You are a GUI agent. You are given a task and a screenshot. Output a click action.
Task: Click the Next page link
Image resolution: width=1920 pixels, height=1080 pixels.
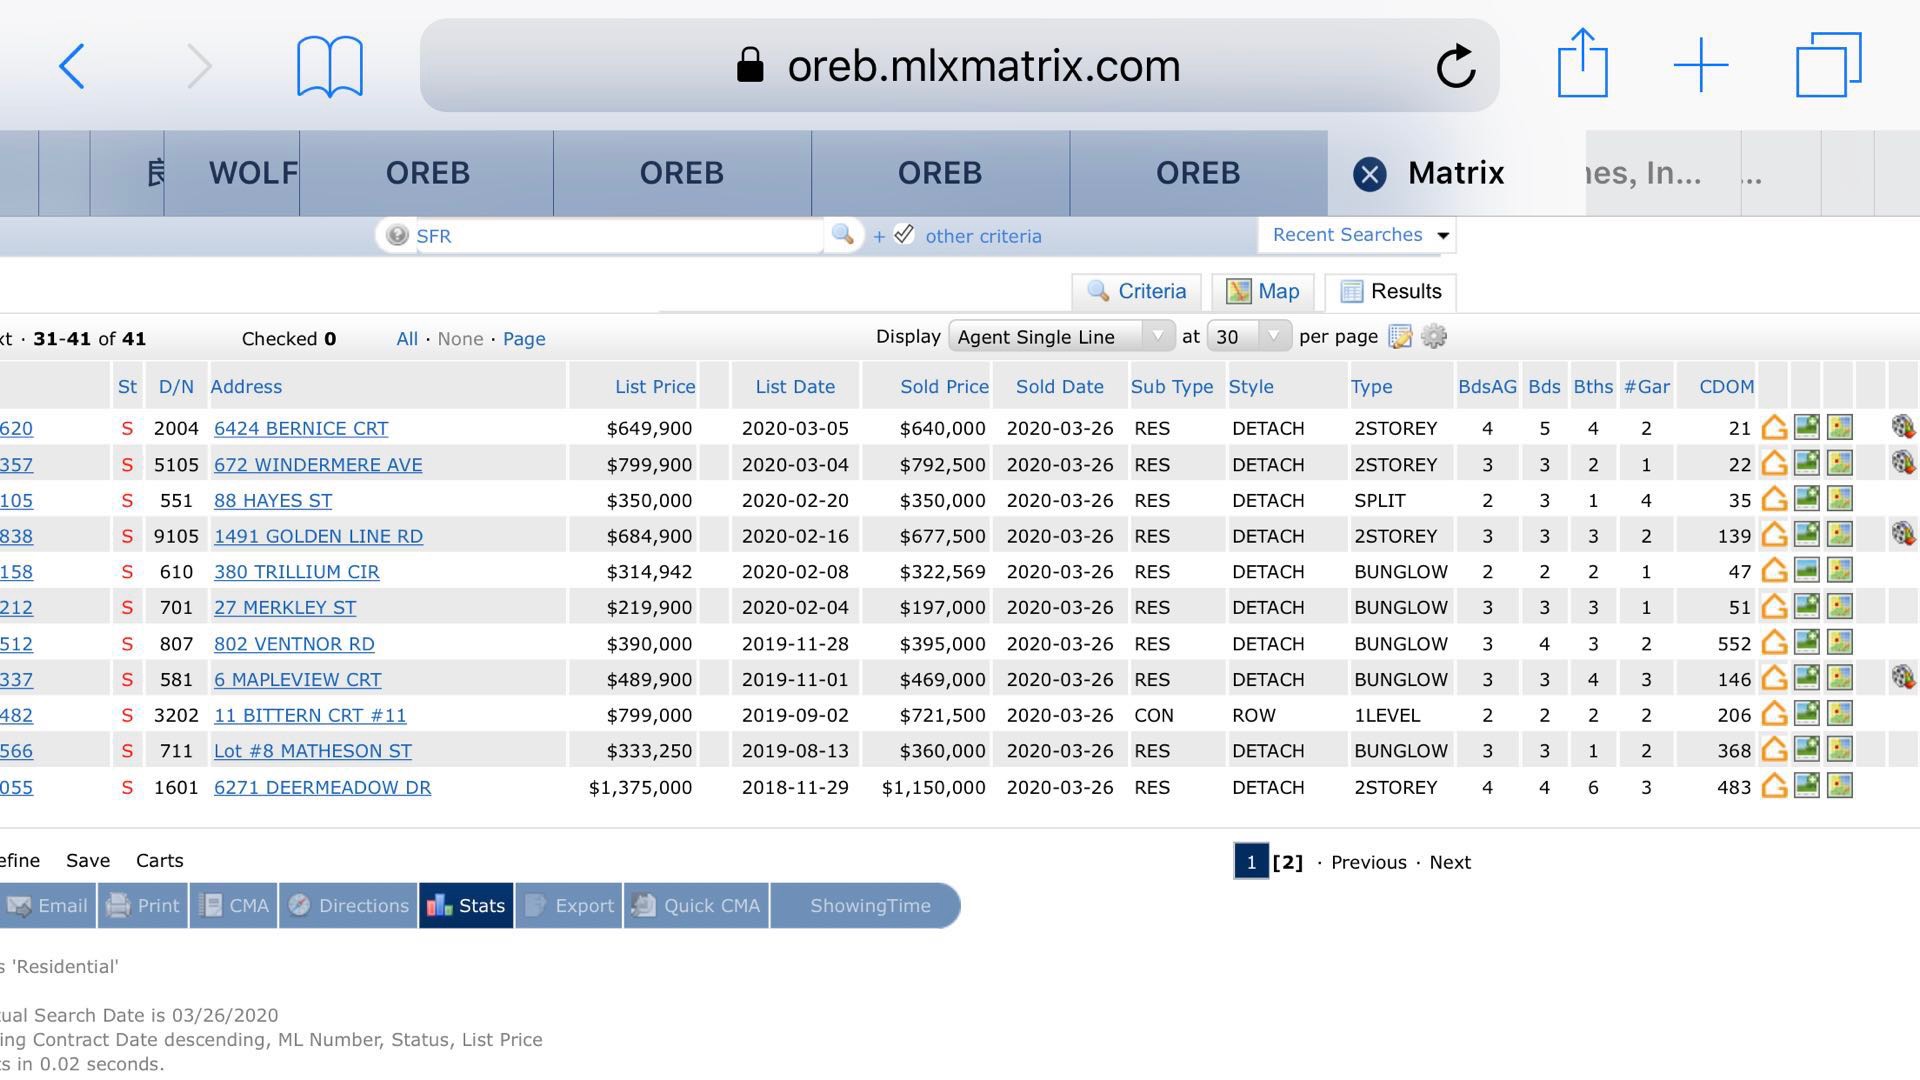coord(1450,862)
